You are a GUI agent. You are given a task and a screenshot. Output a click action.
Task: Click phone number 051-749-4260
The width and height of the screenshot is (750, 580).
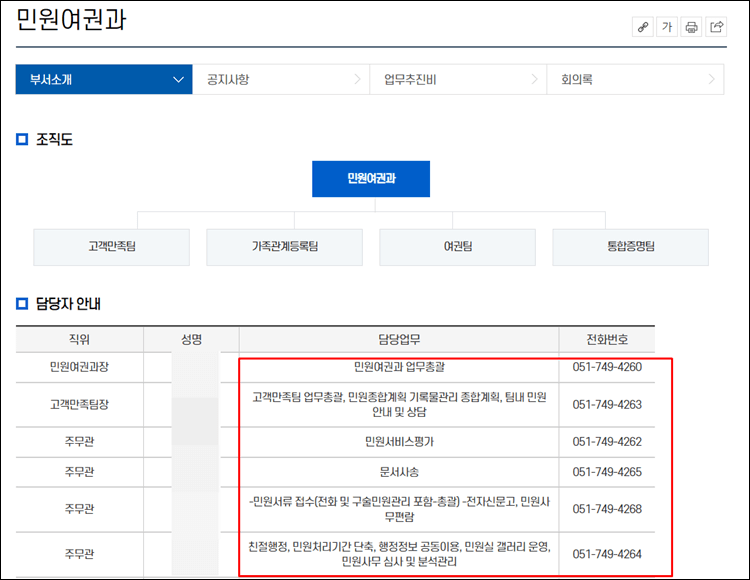607,367
